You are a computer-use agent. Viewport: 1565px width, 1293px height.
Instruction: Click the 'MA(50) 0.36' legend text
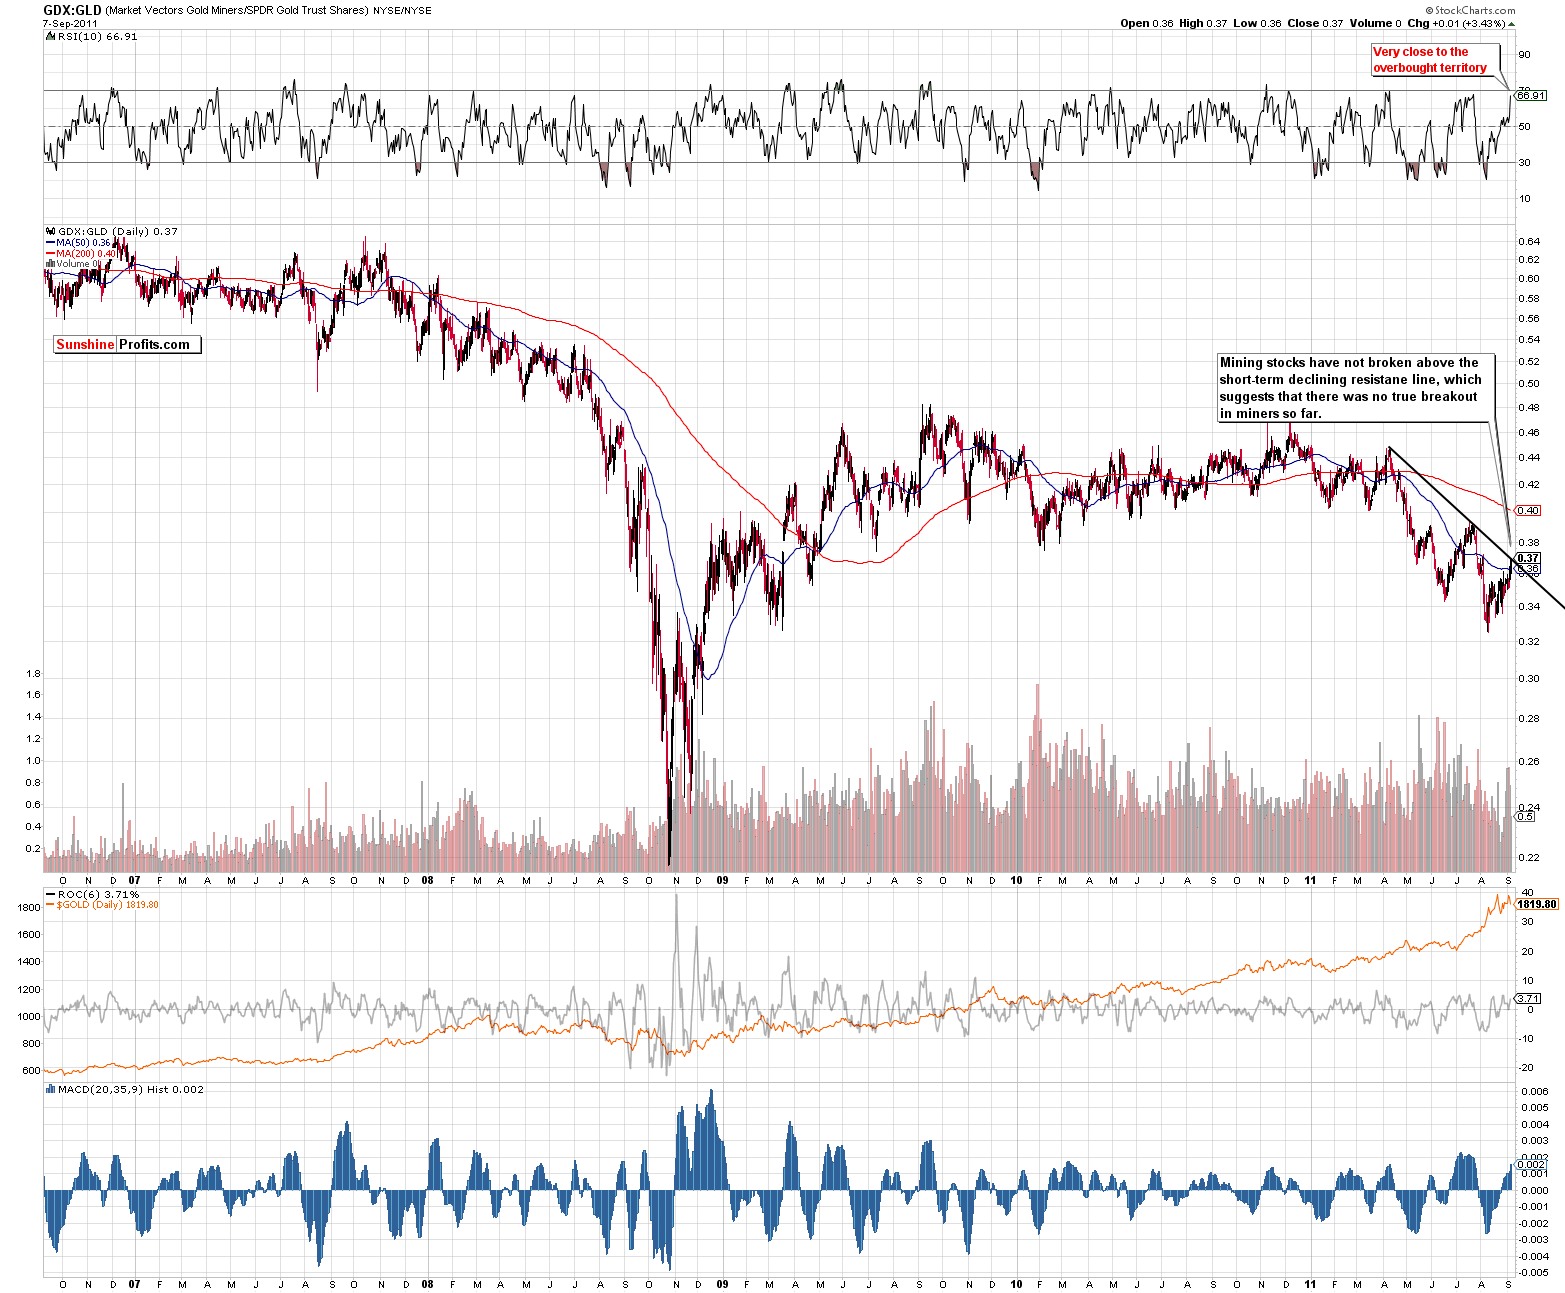pos(83,242)
